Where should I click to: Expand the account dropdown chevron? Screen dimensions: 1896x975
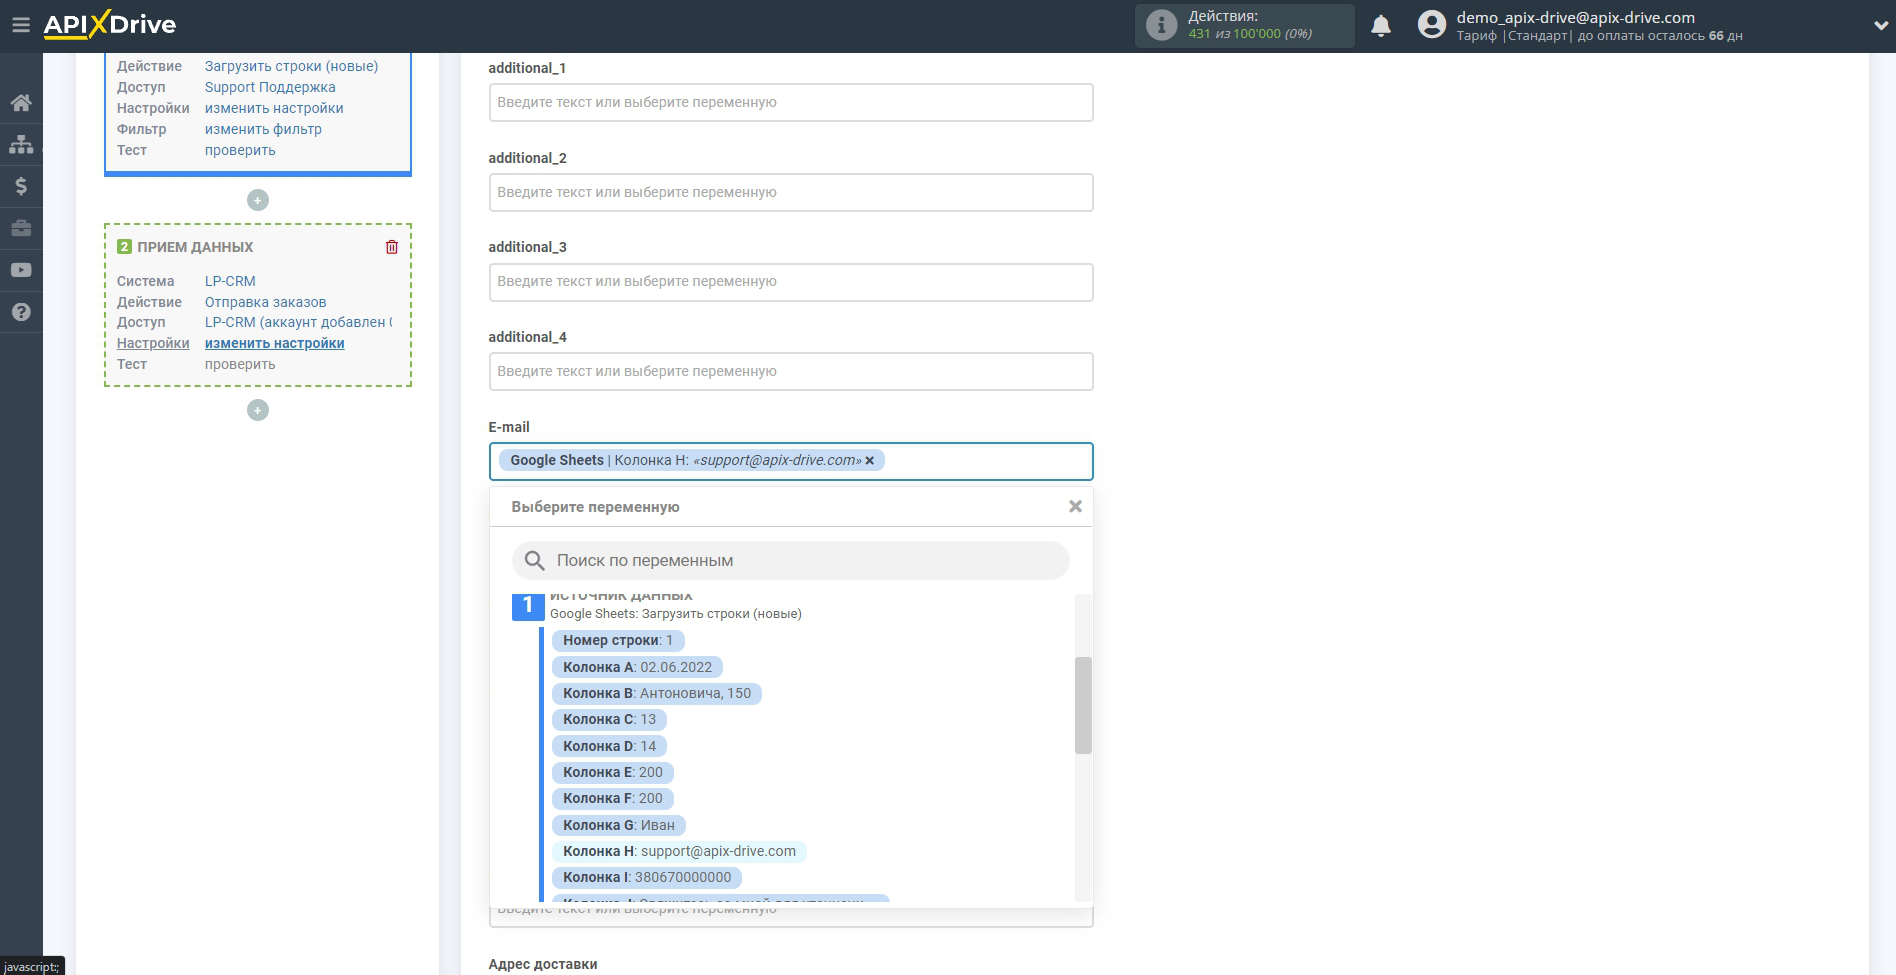pos(1880,26)
